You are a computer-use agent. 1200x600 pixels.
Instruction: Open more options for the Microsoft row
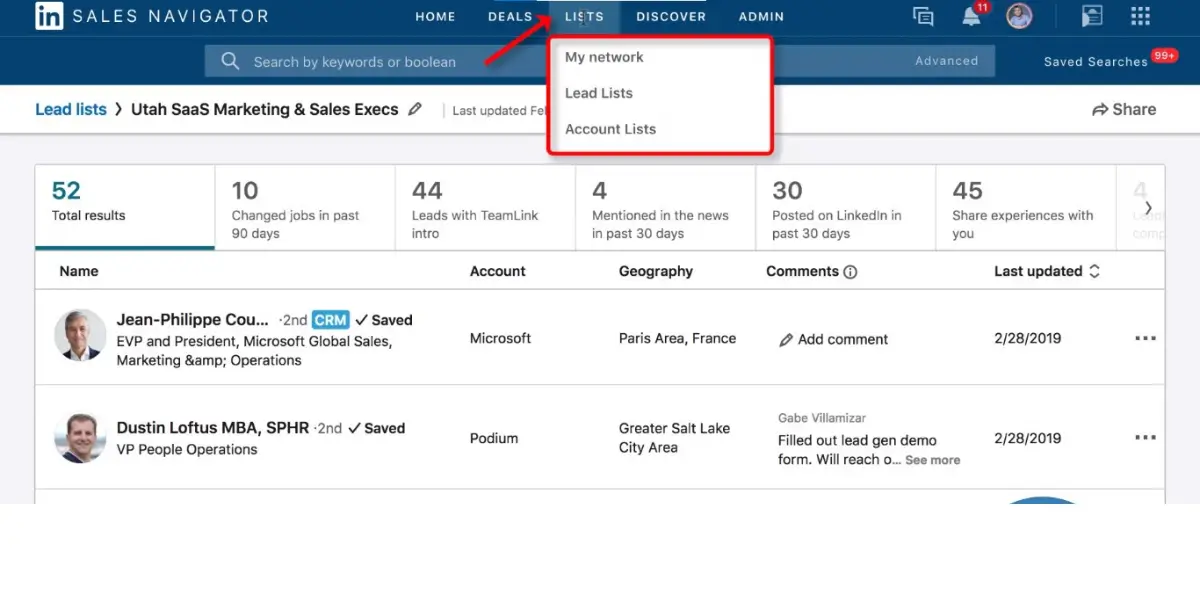(1145, 338)
